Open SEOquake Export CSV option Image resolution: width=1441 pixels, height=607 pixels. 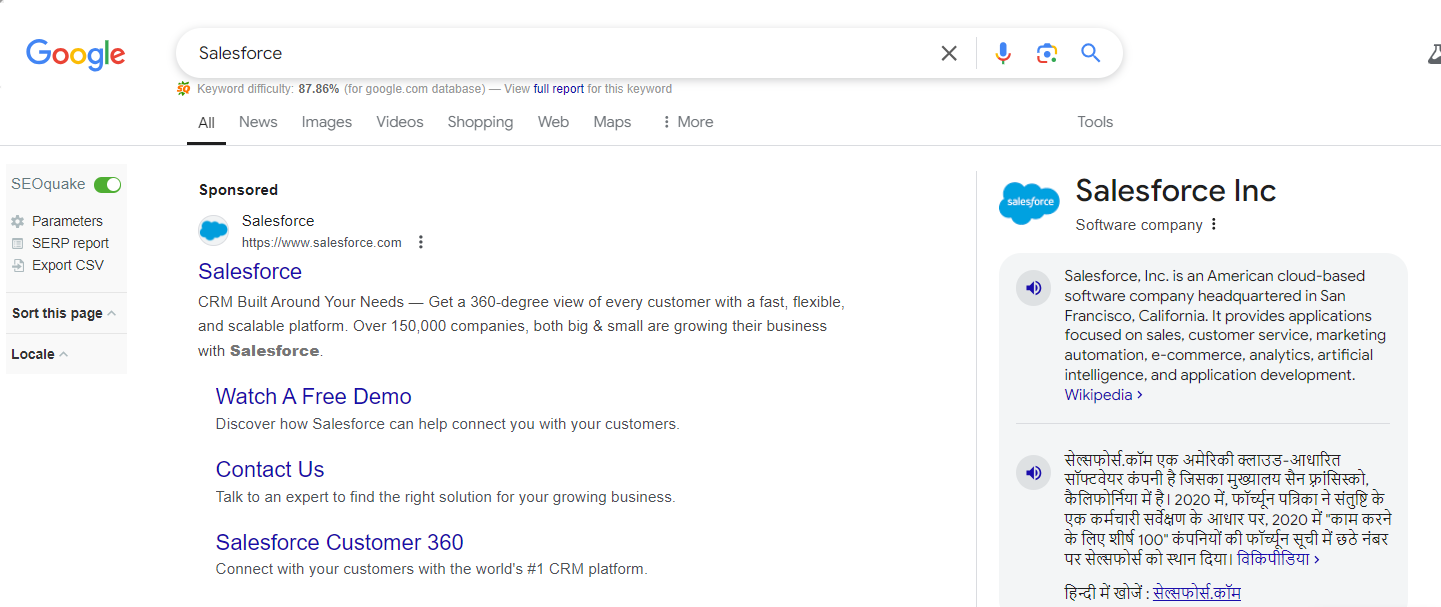[x=67, y=265]
